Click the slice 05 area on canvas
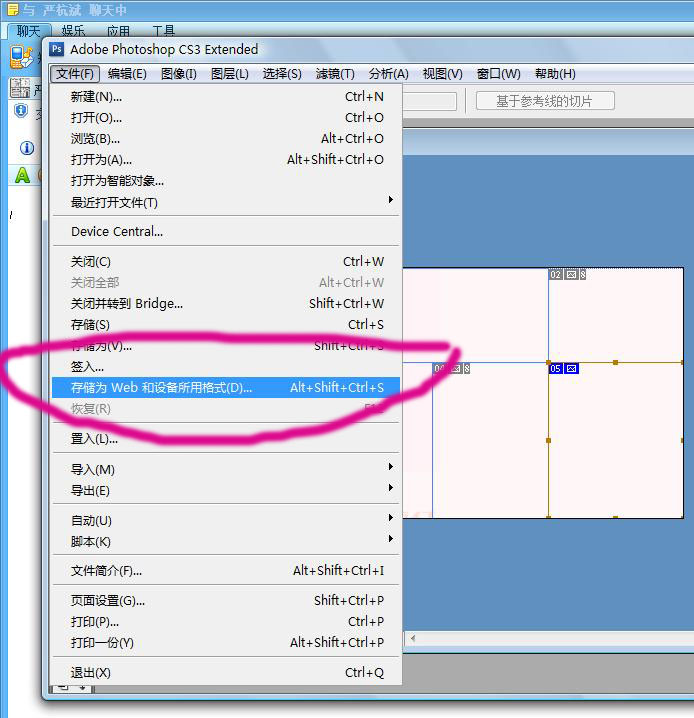The height and width of the screenshot is (718, 694). (616, 441)
